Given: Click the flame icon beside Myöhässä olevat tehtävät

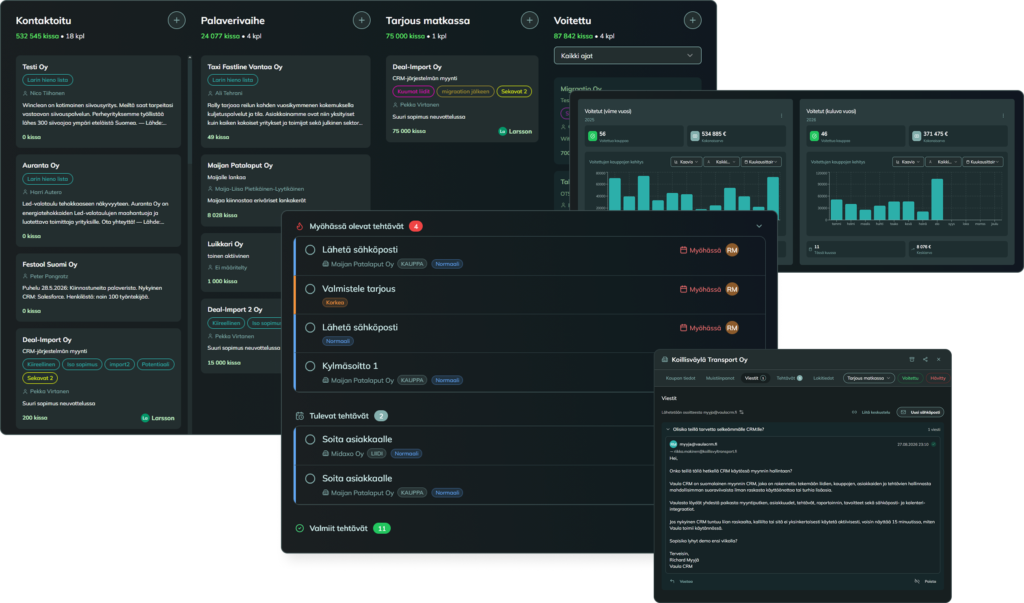Looking at the screenshot, I should click(x=300, y=227).
